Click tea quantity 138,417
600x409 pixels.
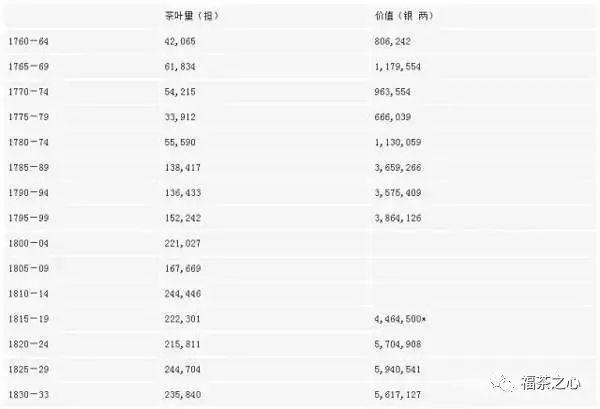183,168
